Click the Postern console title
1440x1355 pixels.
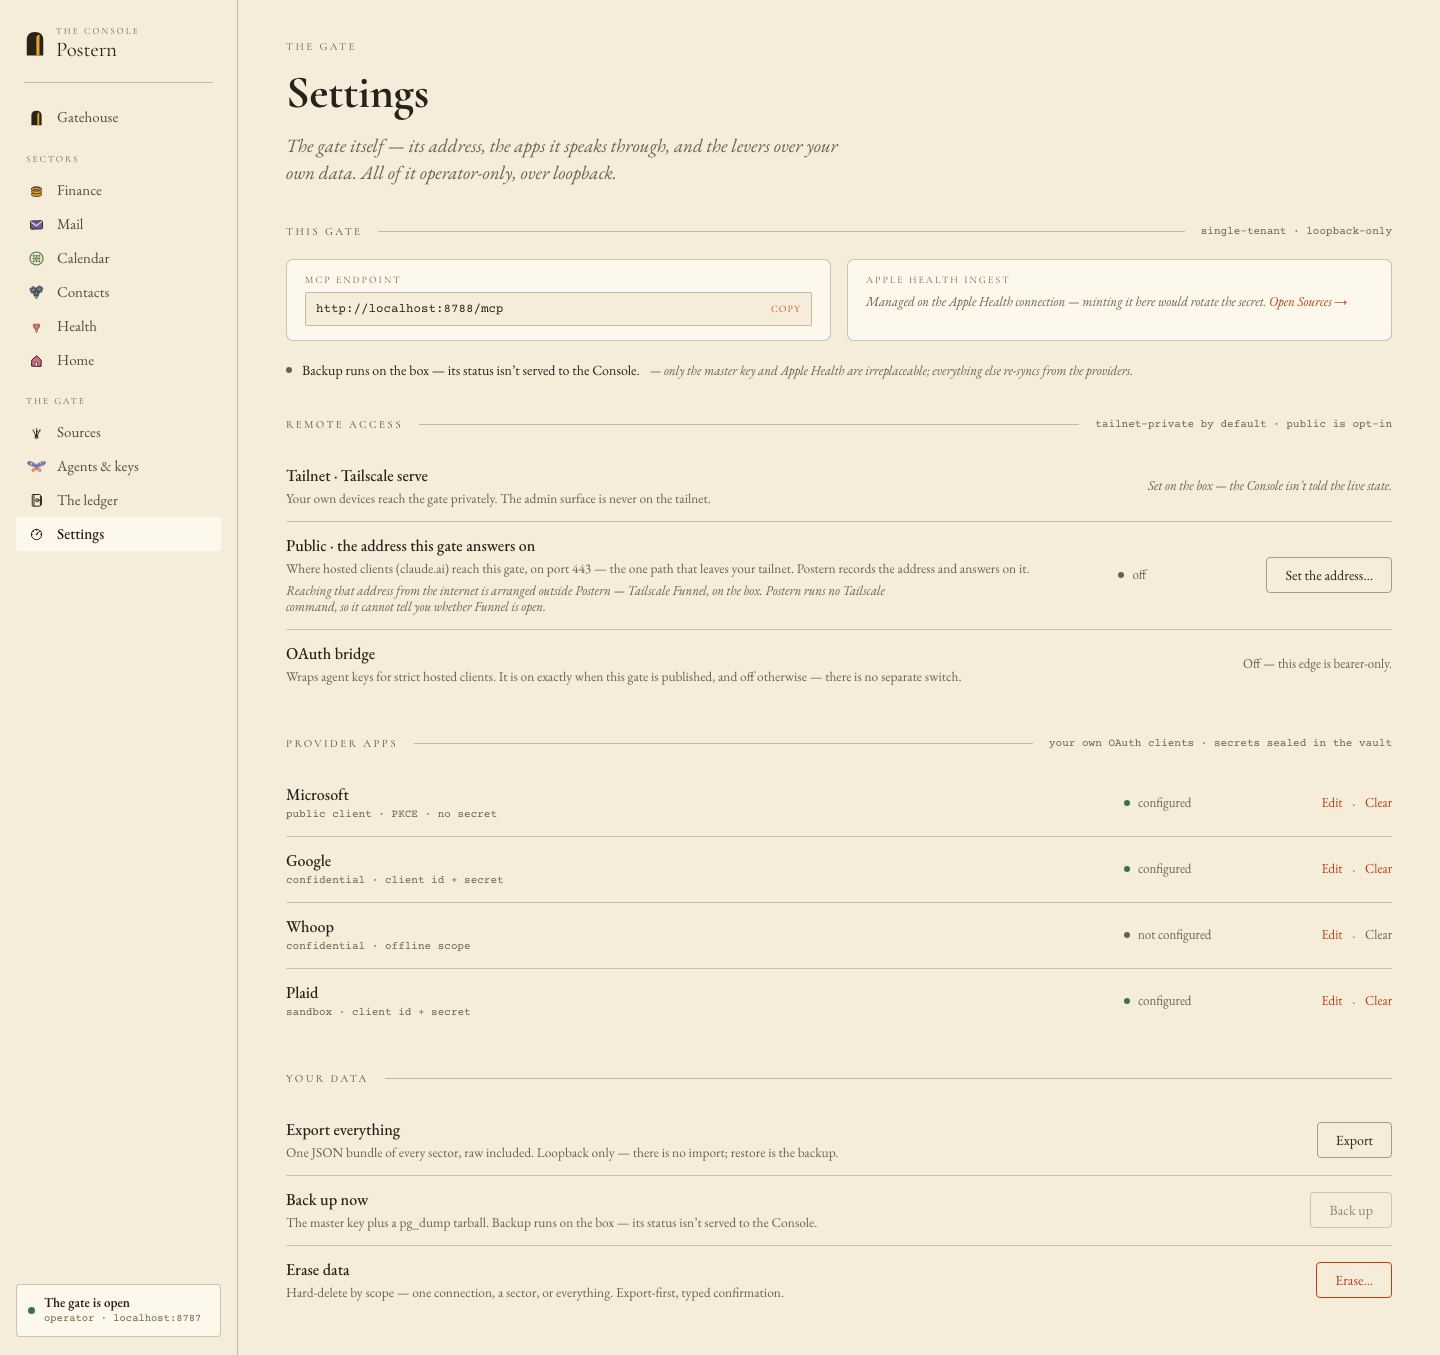pos(86,50)
